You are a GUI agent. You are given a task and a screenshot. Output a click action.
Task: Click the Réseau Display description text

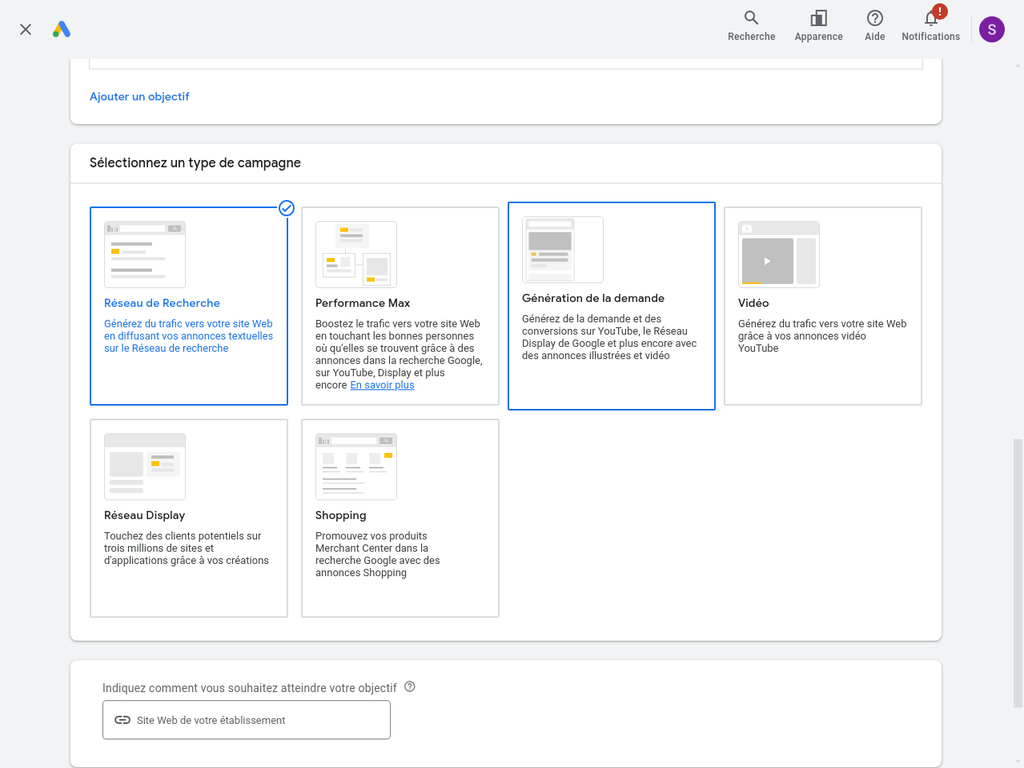pos(186,548)
